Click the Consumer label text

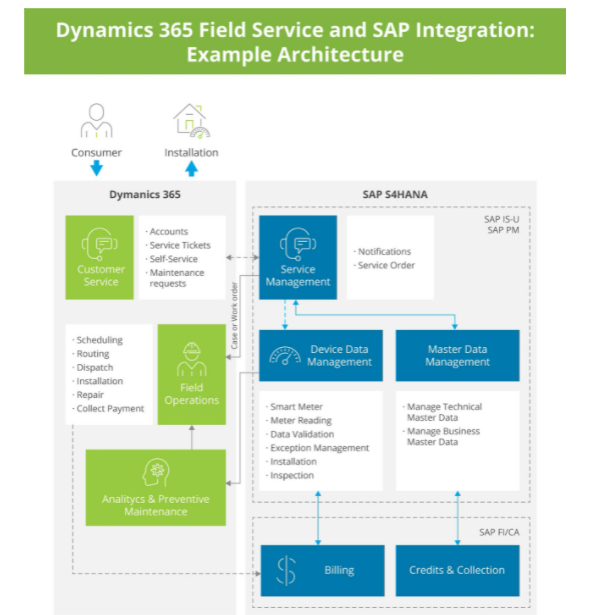point(96,153)
